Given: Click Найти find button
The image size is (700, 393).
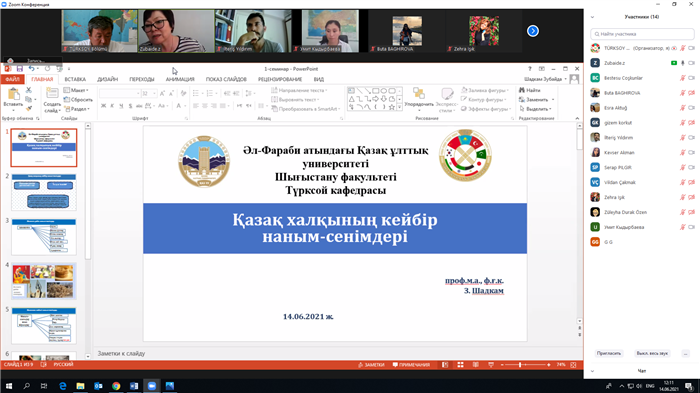Looking at the screenshot, I should (x=530, y=90).
